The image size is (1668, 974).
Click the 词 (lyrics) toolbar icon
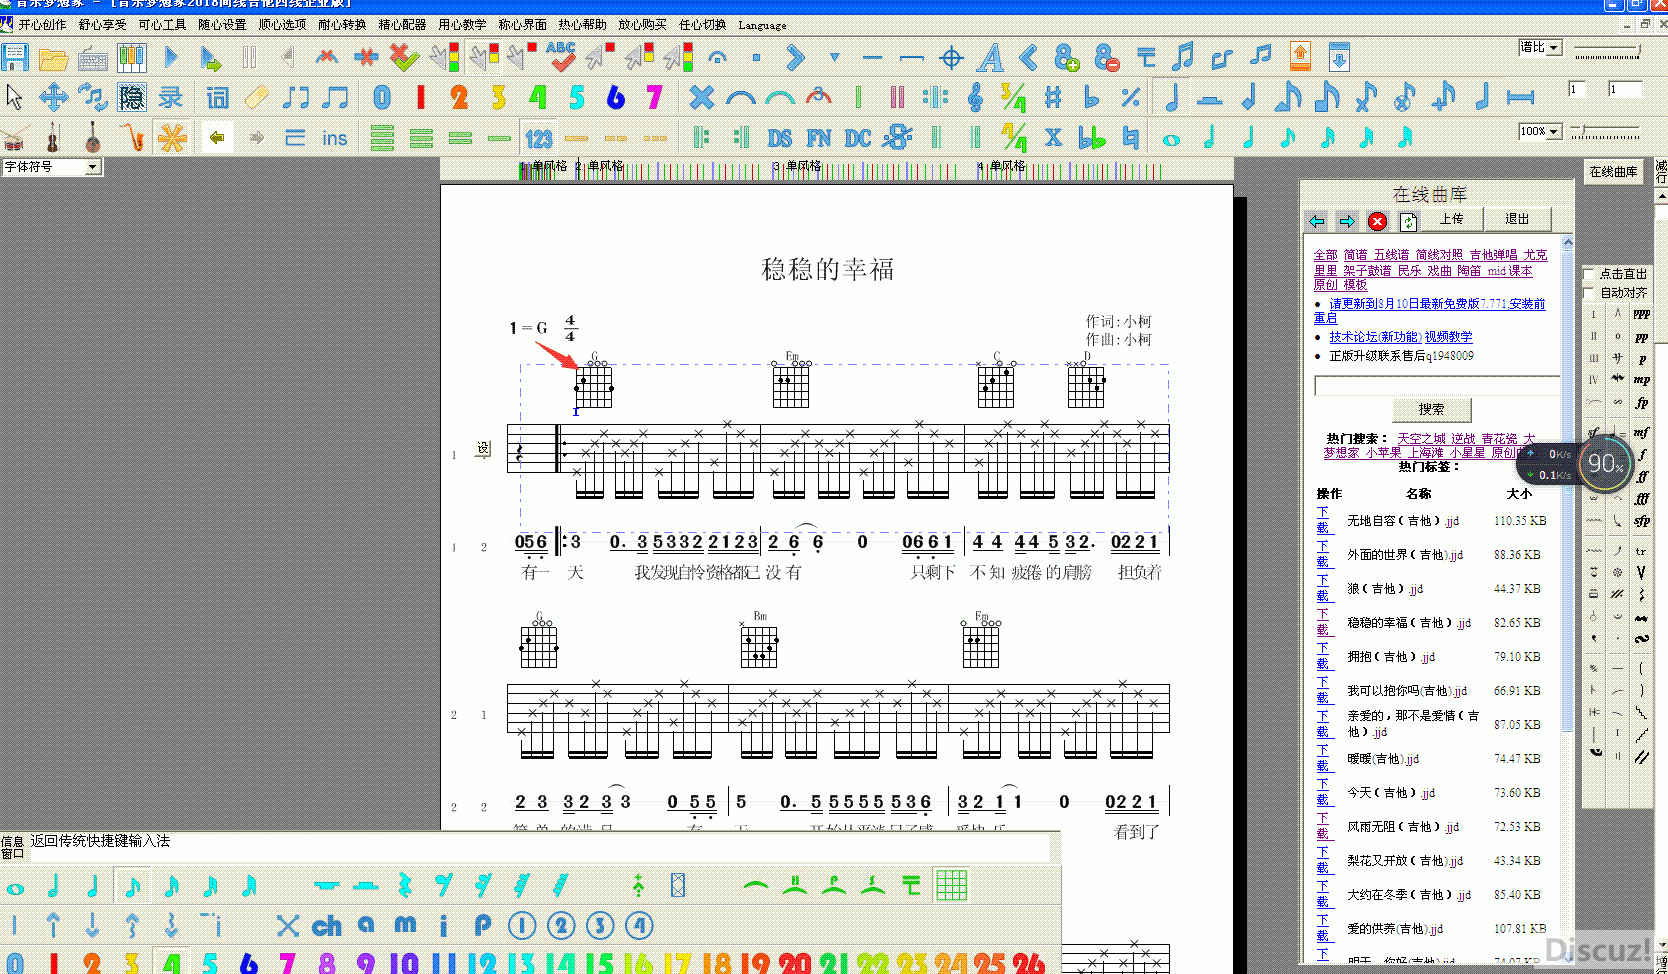point(217,97)
